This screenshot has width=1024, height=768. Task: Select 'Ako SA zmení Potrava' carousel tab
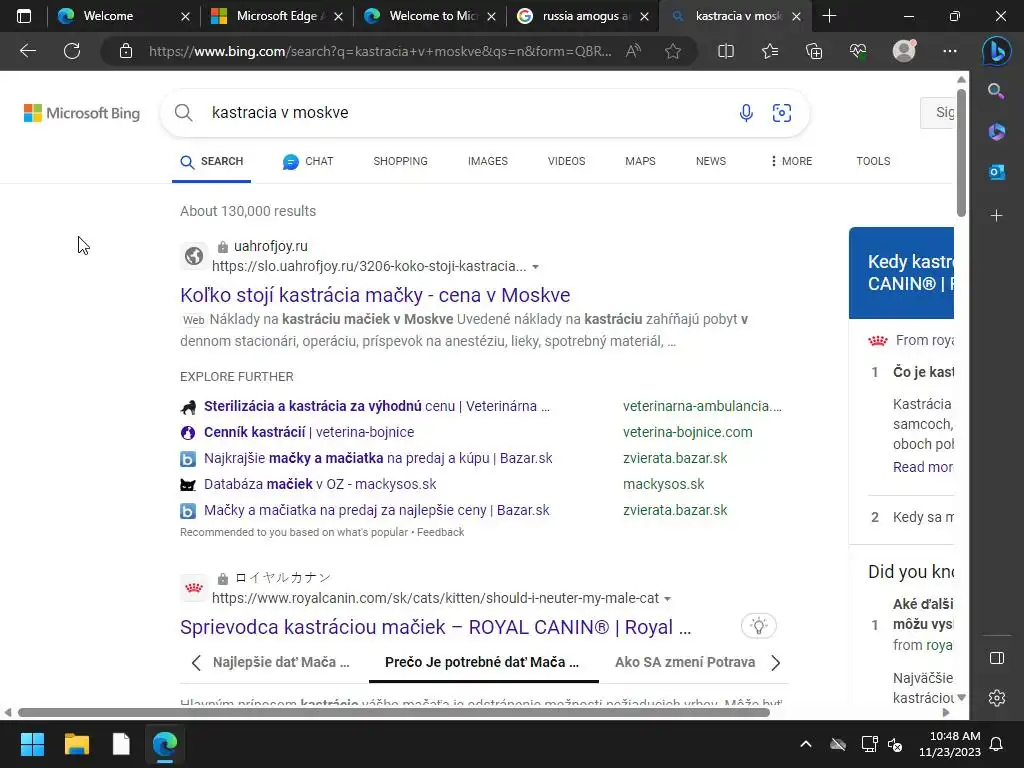click(685, 662)
